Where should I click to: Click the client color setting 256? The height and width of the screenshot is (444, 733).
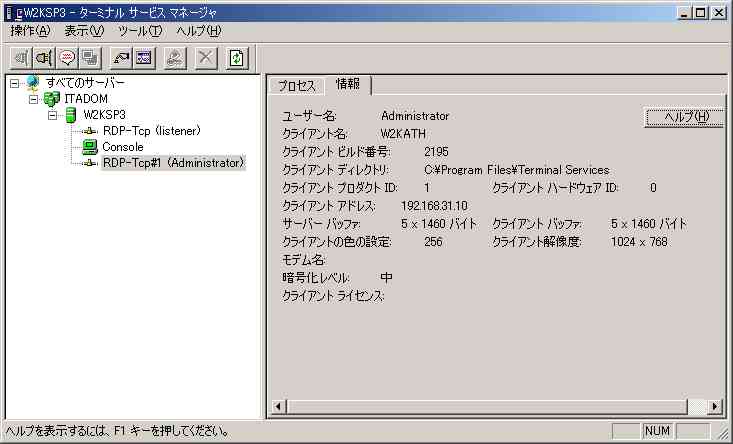pyautogui.click(x=433, y=242)
